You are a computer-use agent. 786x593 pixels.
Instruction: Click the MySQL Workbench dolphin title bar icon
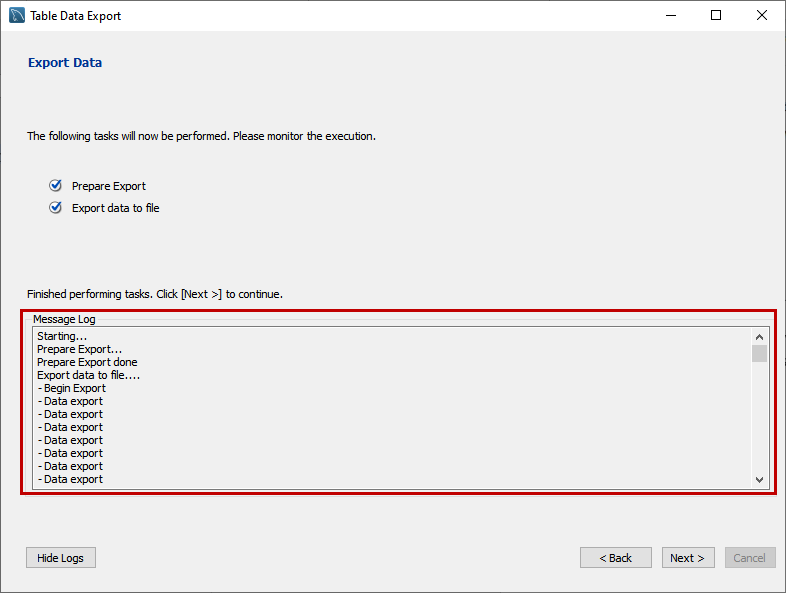click(x=17, y=16)
